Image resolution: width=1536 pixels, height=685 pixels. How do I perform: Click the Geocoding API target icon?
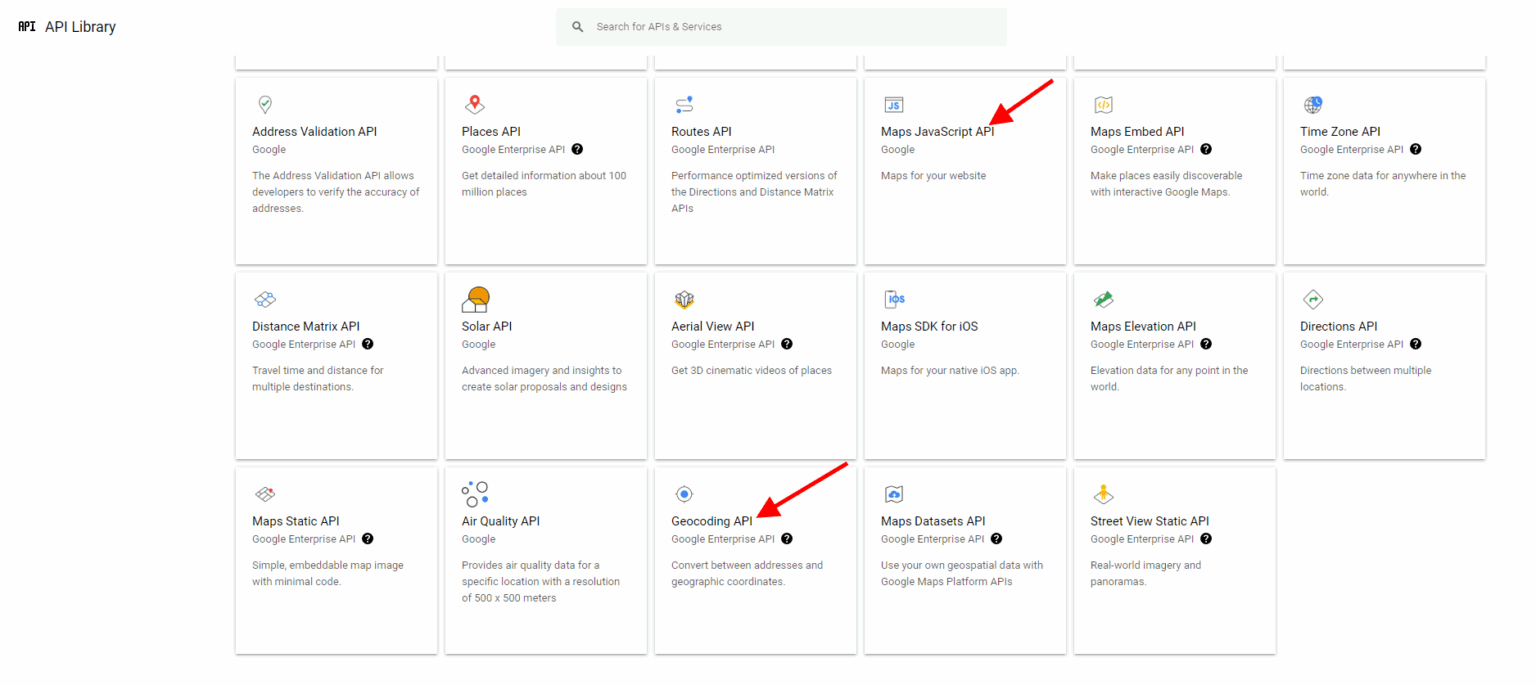point(684,493)
